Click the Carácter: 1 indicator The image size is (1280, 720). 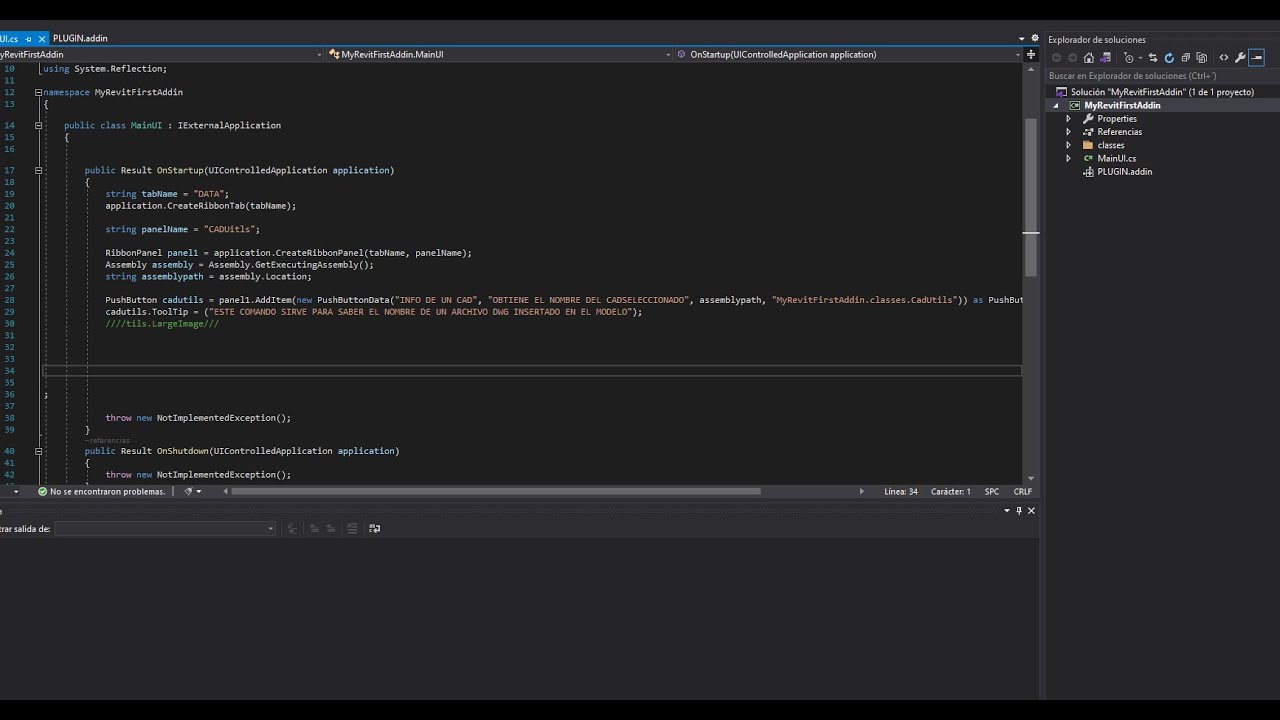(x=951, y=491)
